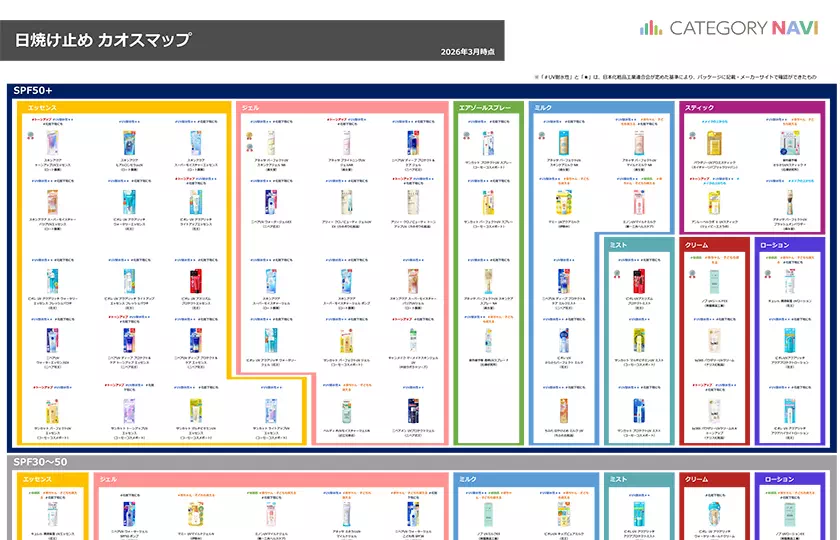Open the yellow Suncut UV mist in ミスト
840x540 pixels.
639,340
